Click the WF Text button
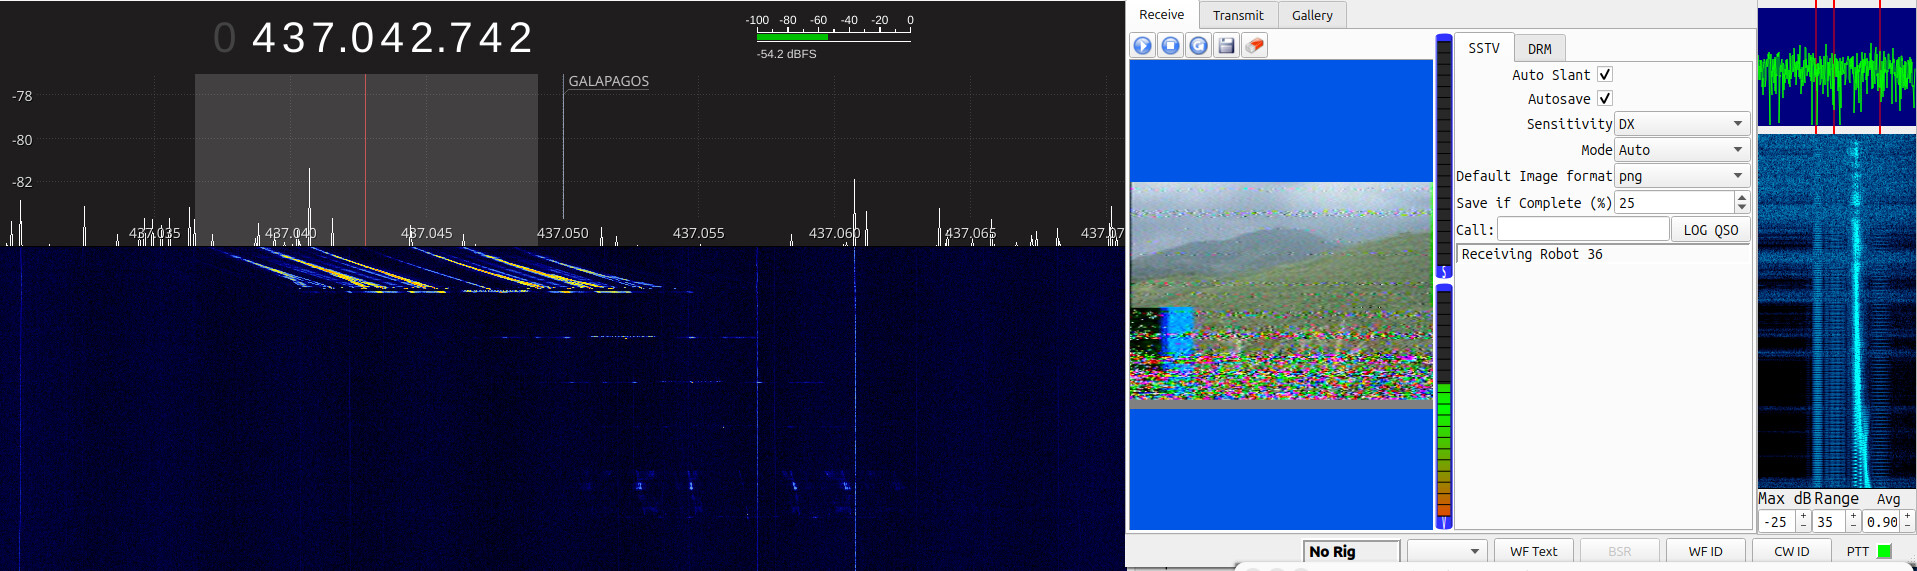Viewport: 1917px width, 571px height. coord(1533,551)
